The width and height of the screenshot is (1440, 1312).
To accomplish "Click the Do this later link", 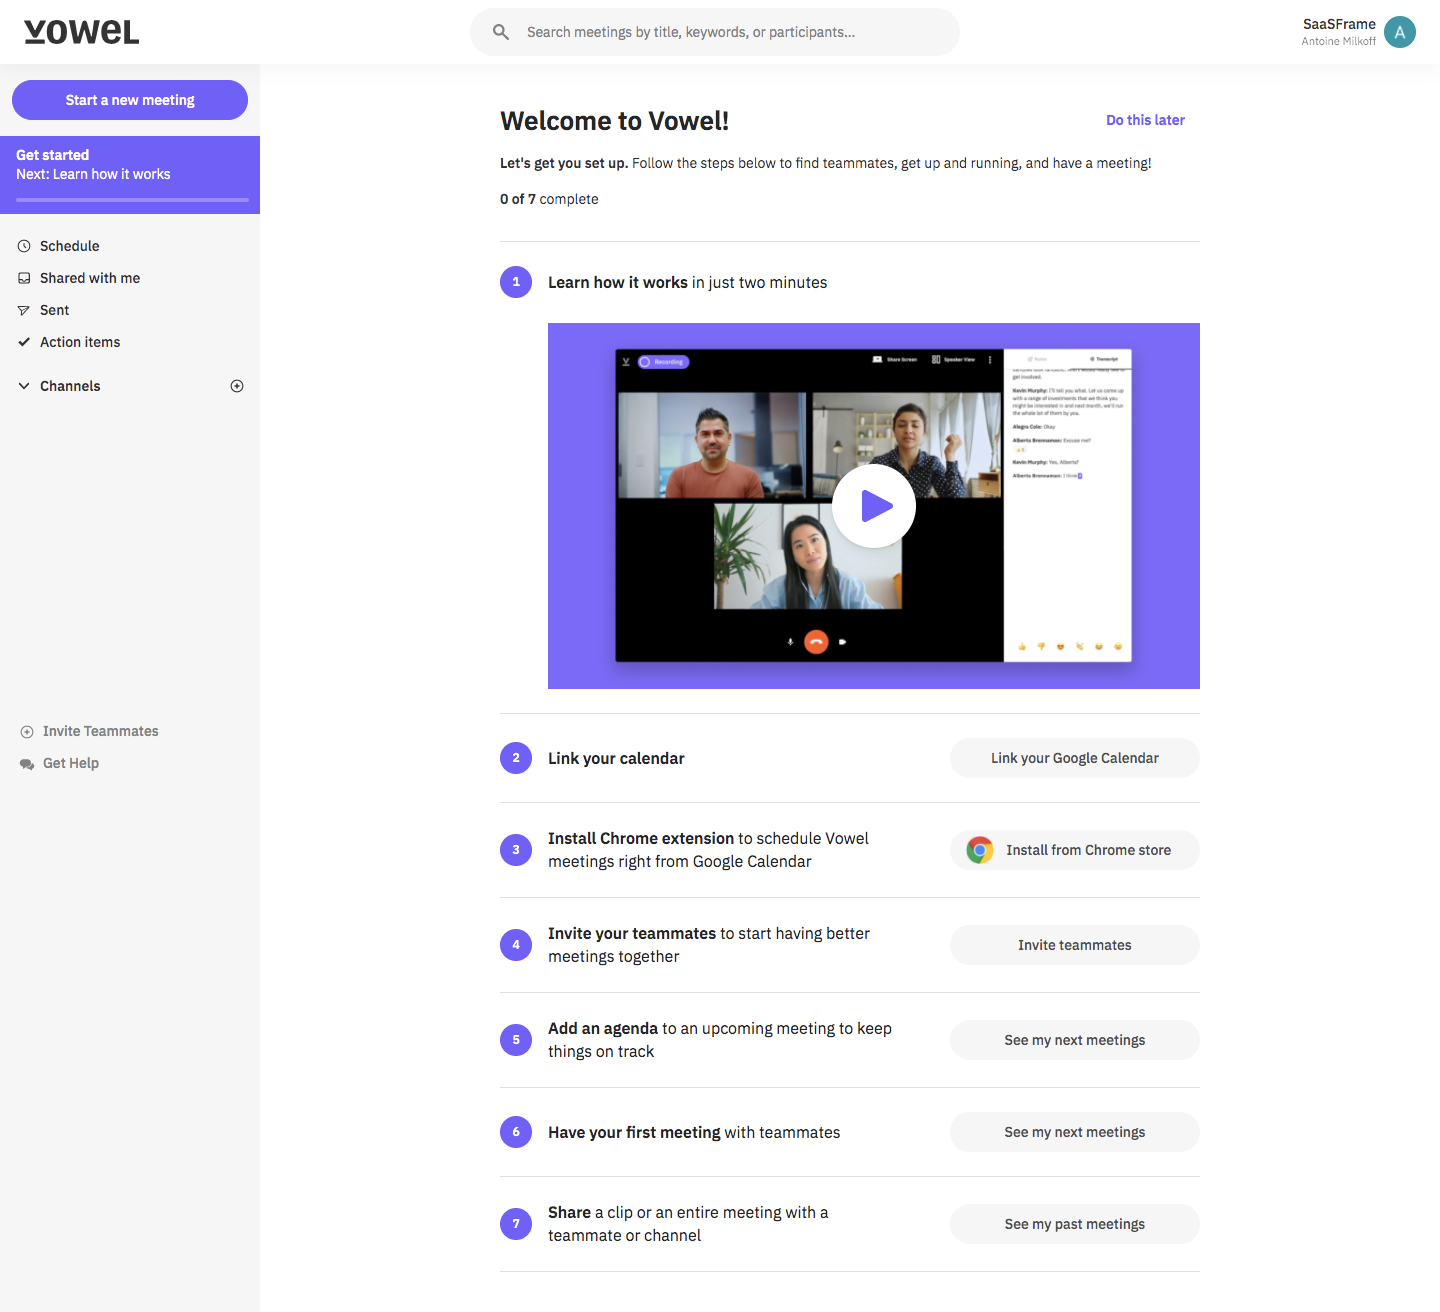I will [1145, 120].
